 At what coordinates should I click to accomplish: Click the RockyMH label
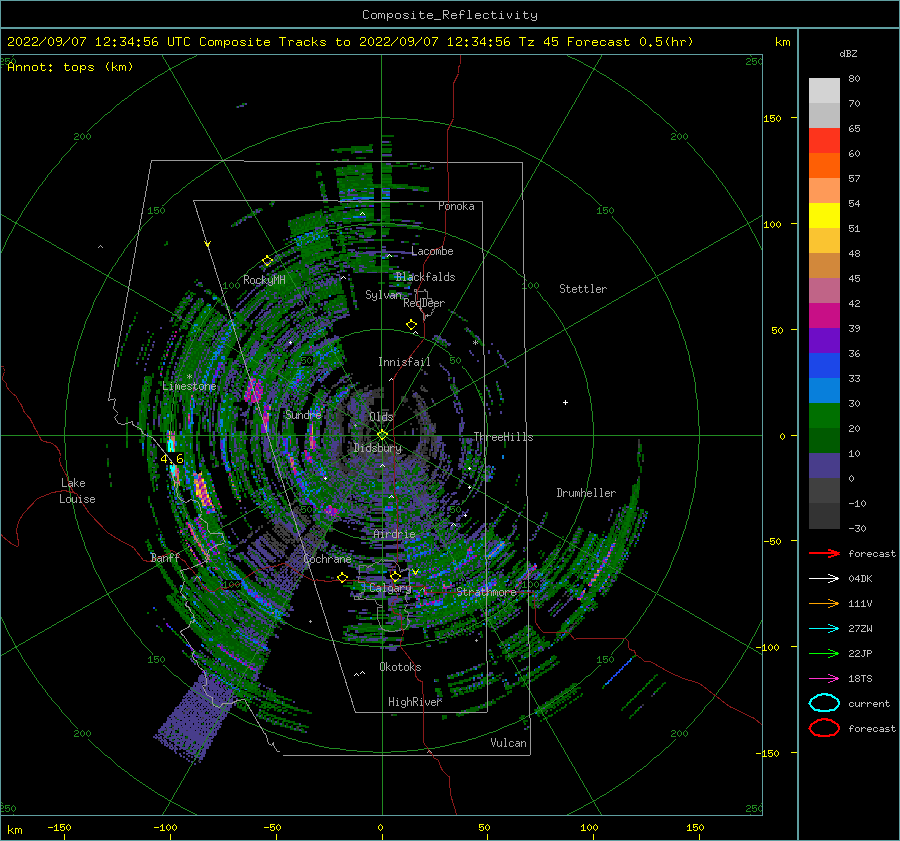264,280
